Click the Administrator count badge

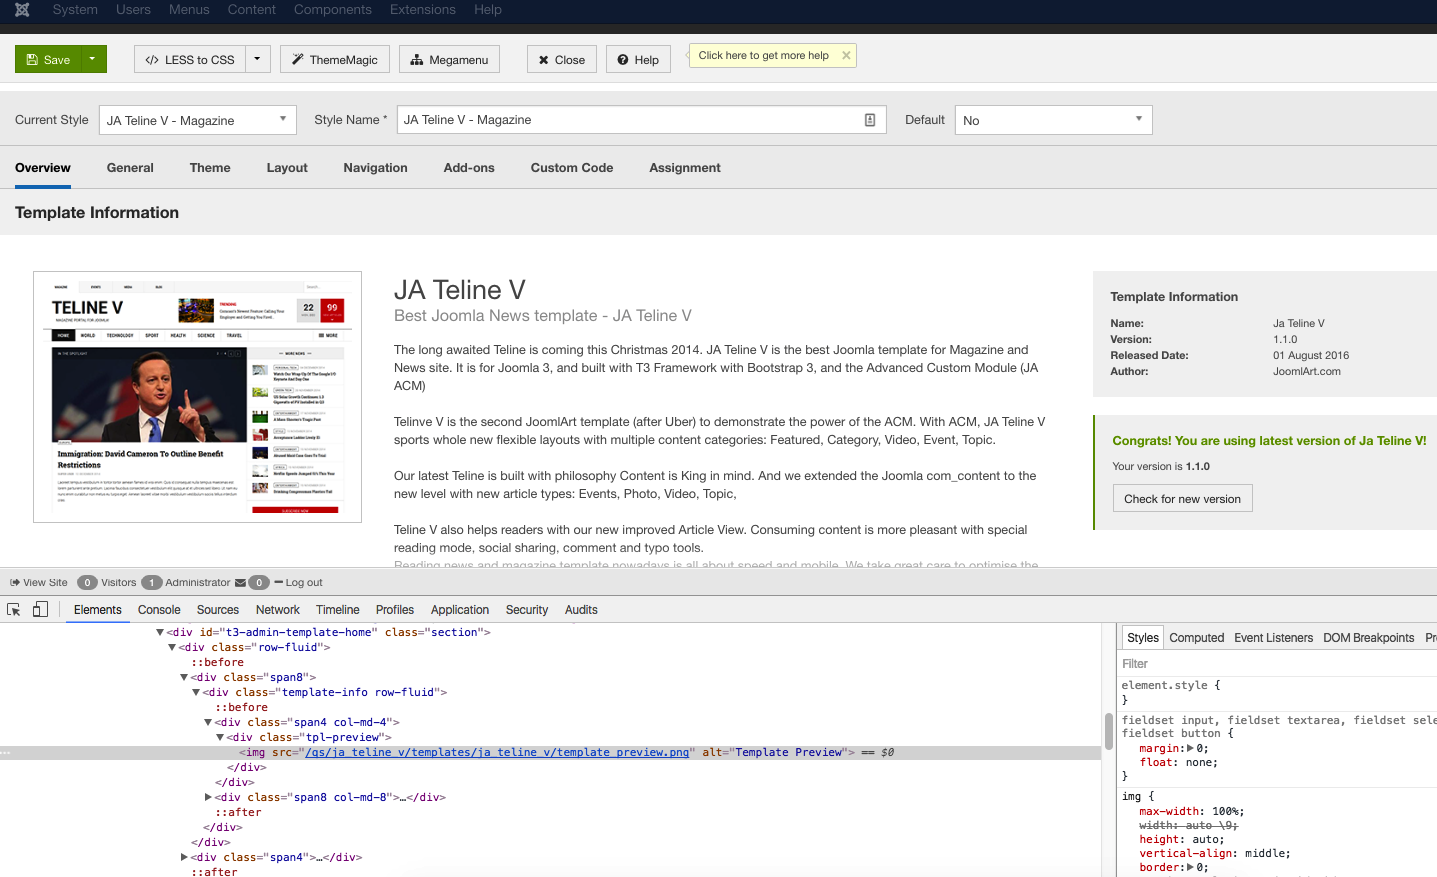152,583
